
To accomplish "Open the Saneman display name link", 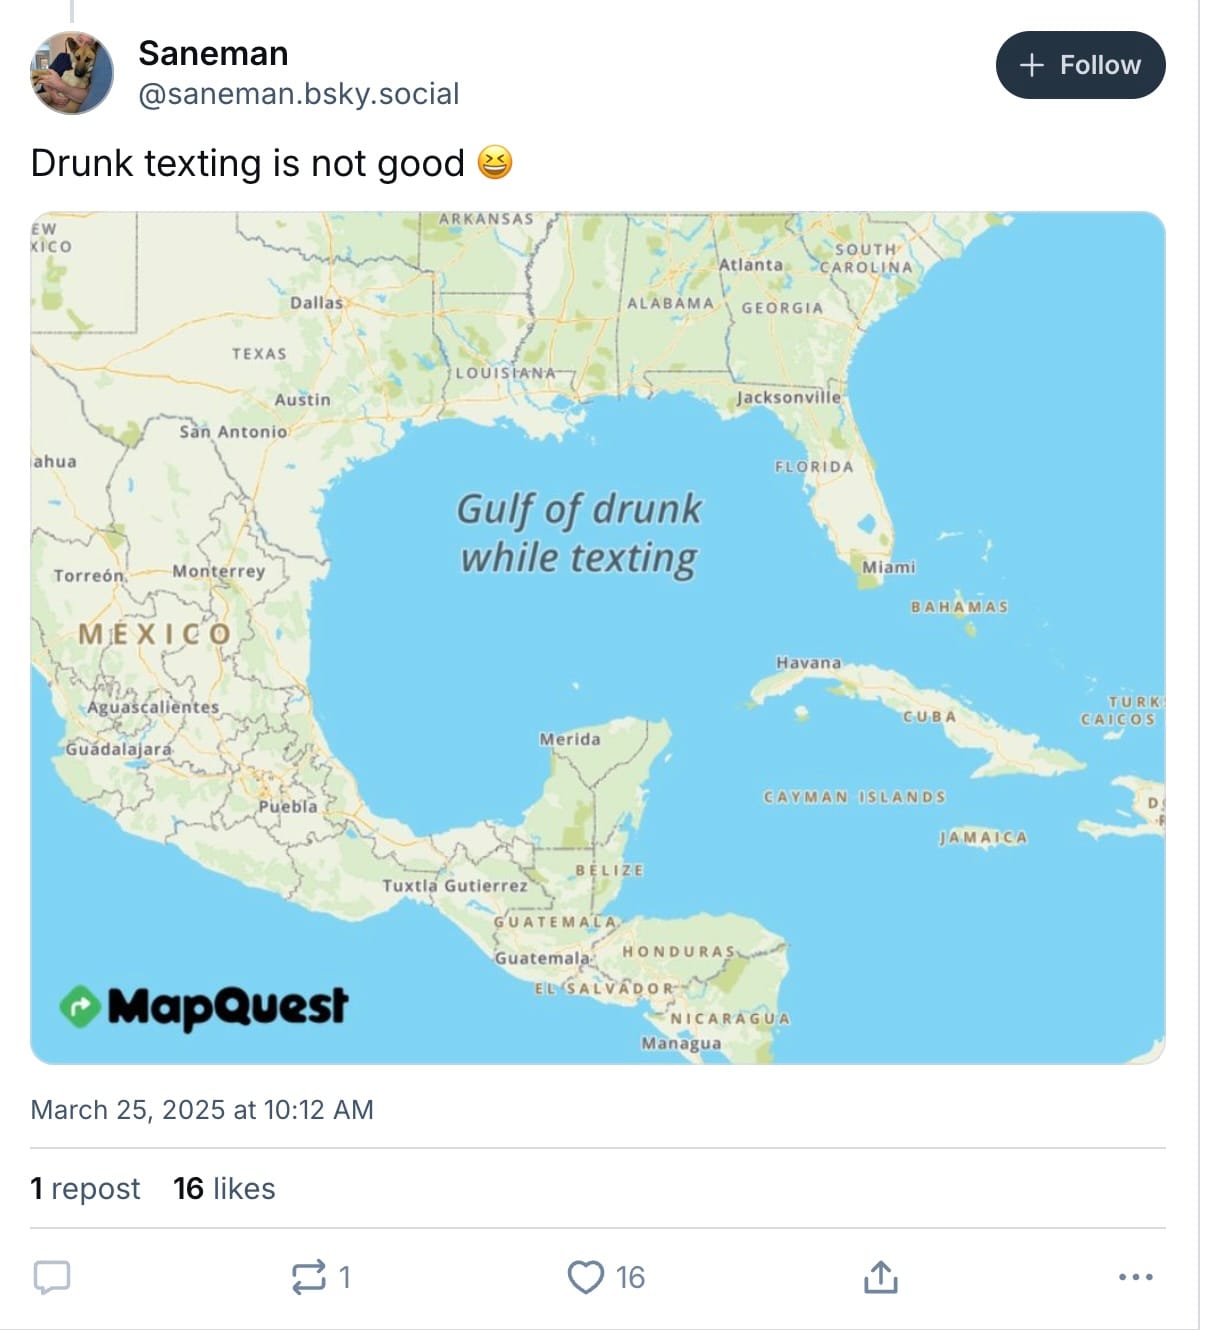I will coord(213,53).
